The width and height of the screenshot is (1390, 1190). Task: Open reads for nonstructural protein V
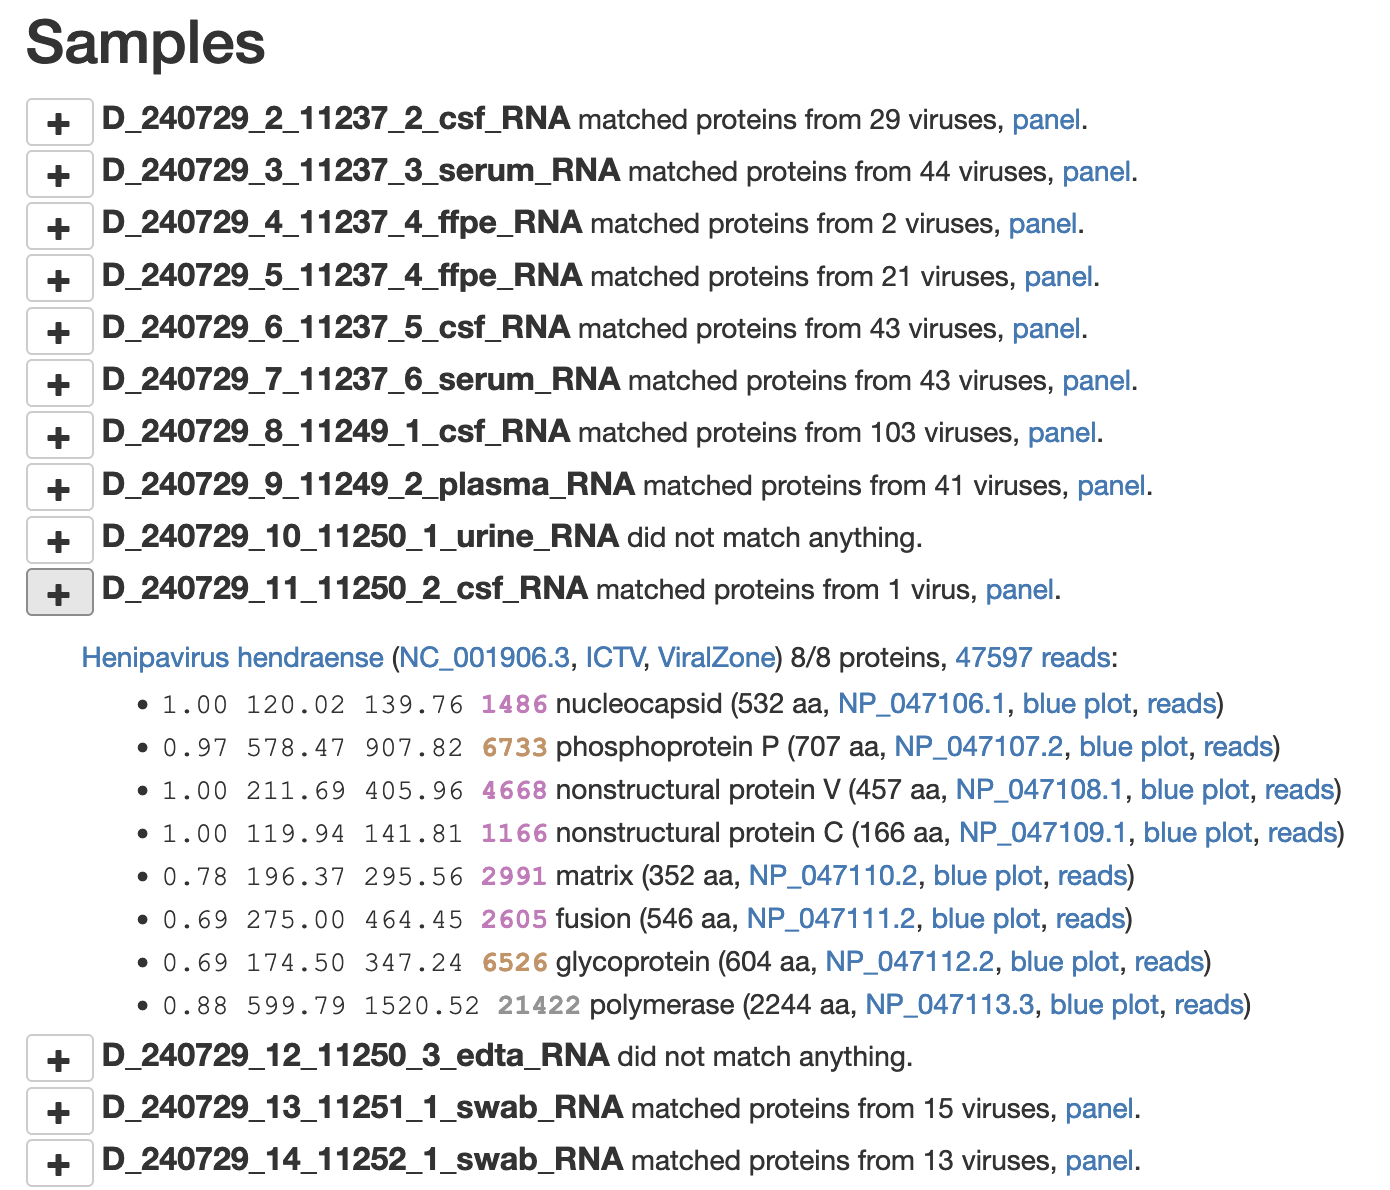pyautogui.click(x=1299, y=790)
